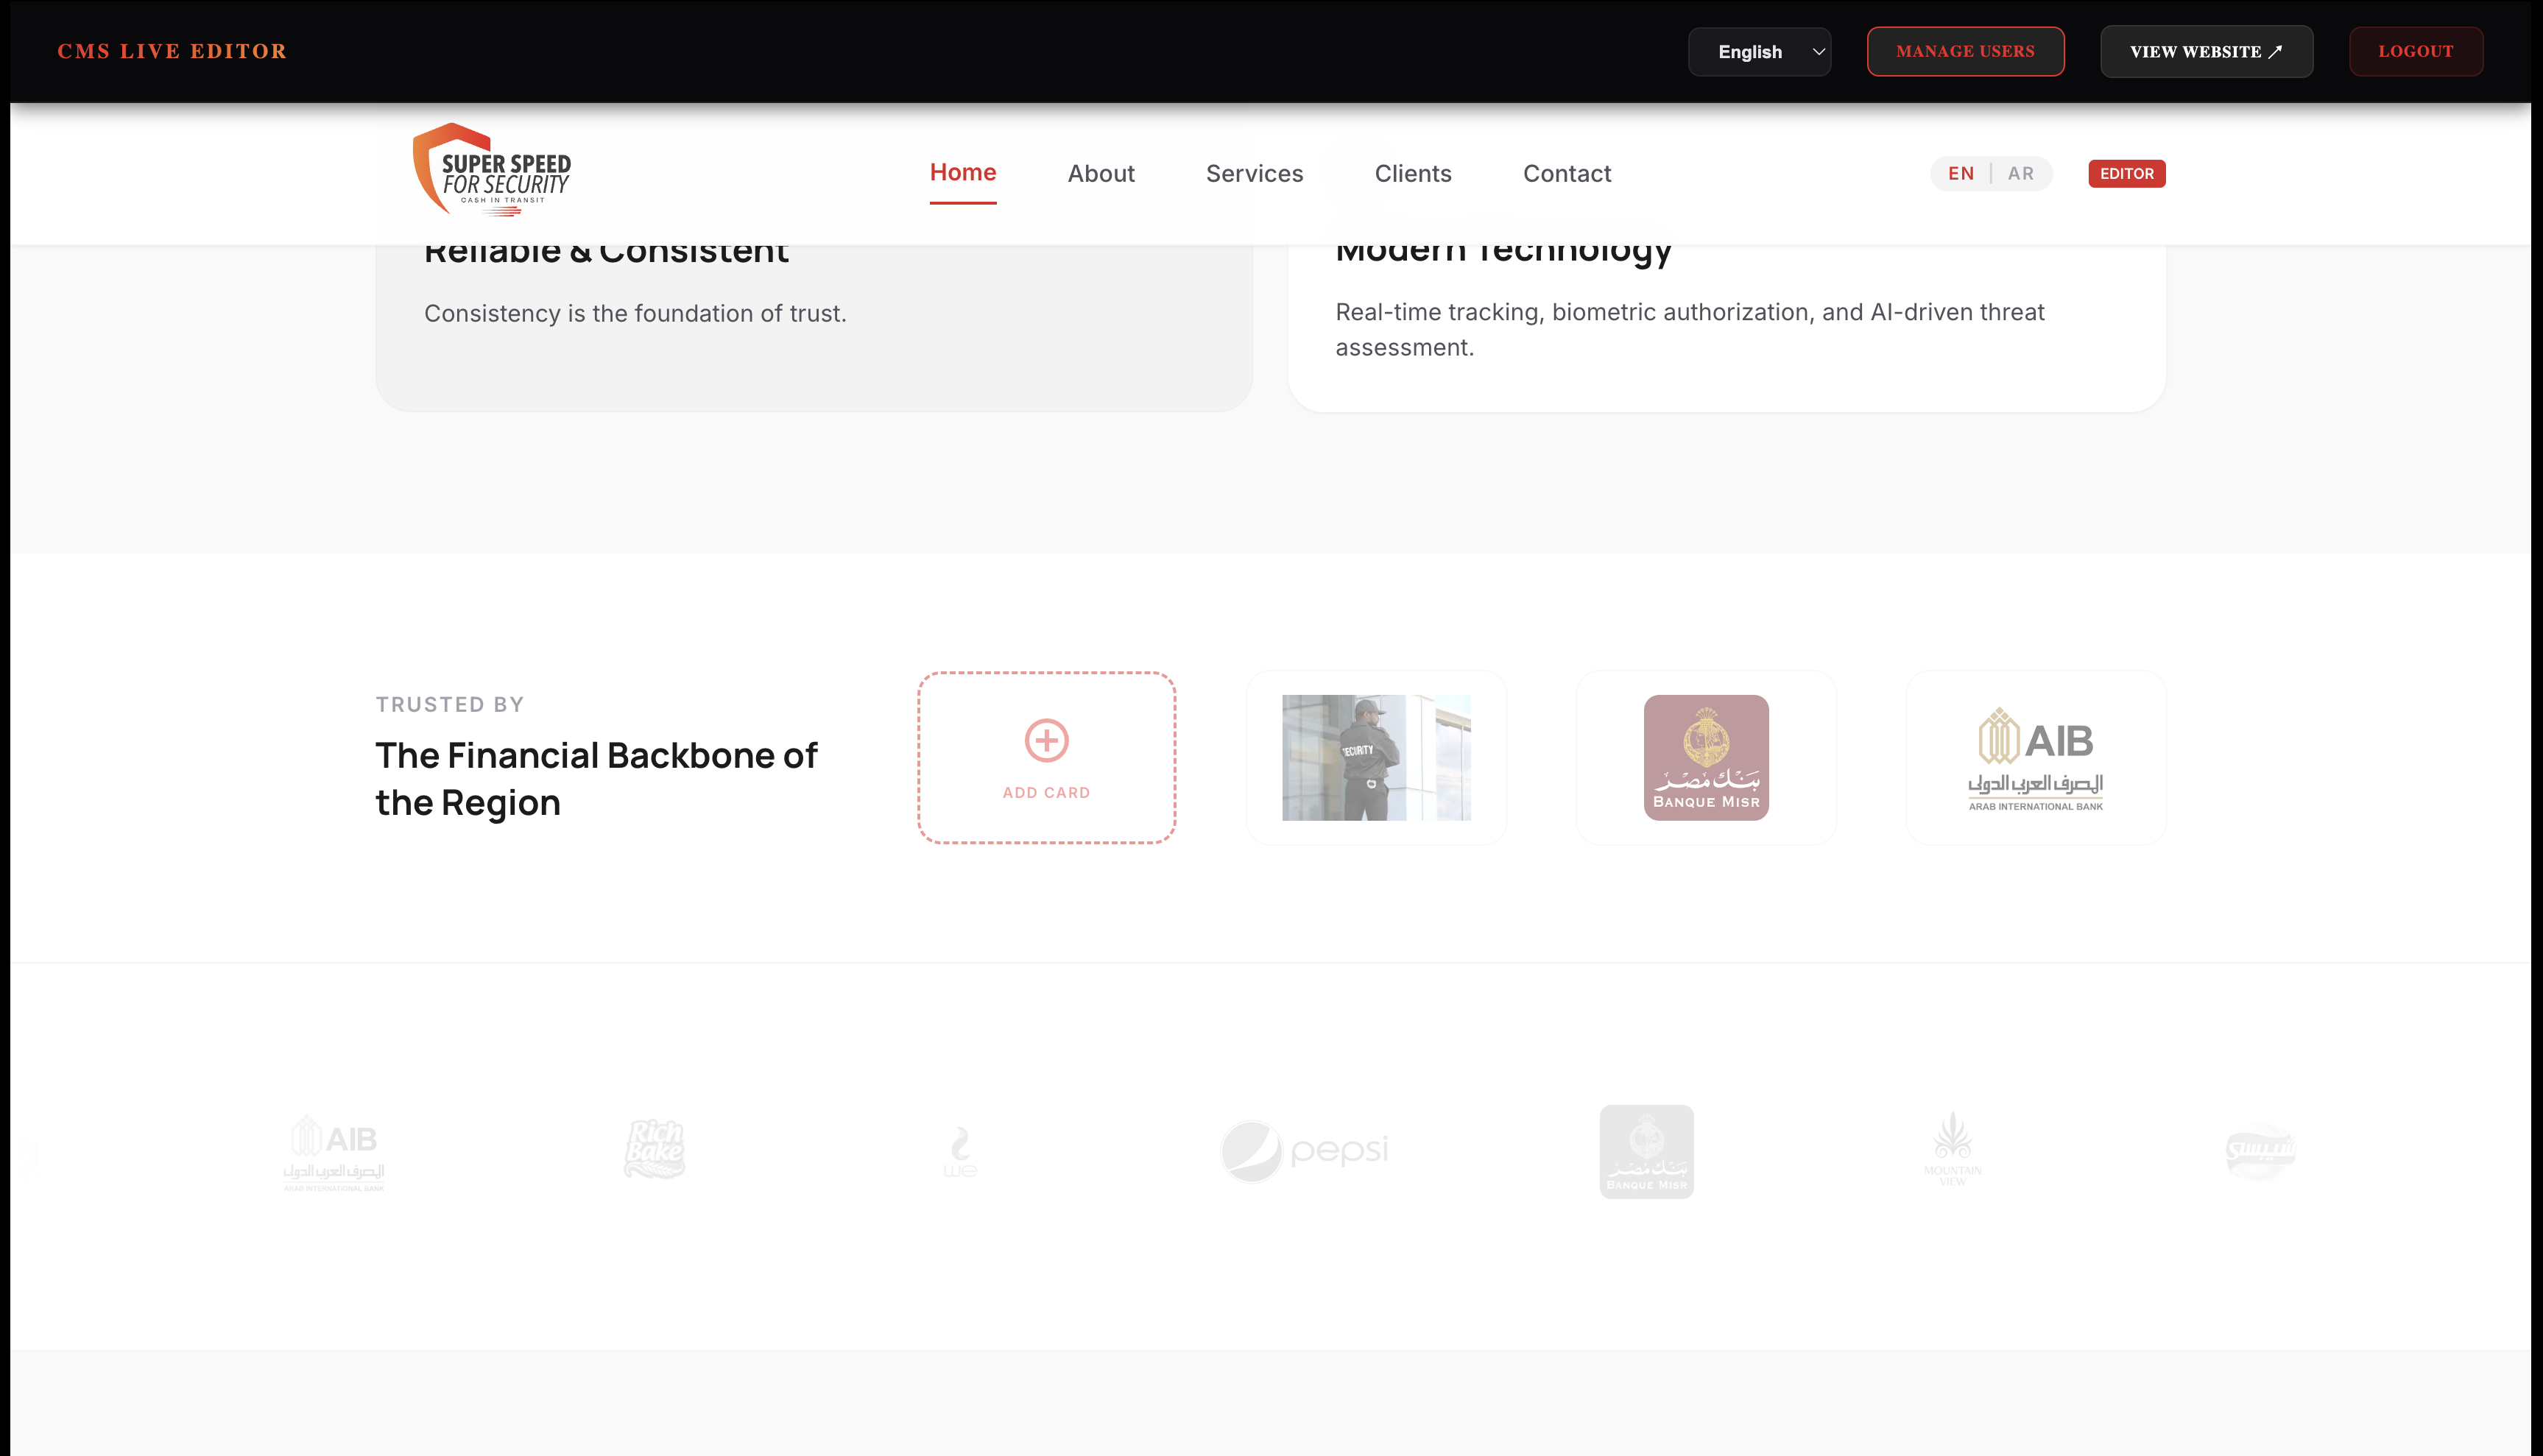The height and width of the screenshot is (1456, 2543).
Task: Click the red Editor badge
Action: [2126, 173]
